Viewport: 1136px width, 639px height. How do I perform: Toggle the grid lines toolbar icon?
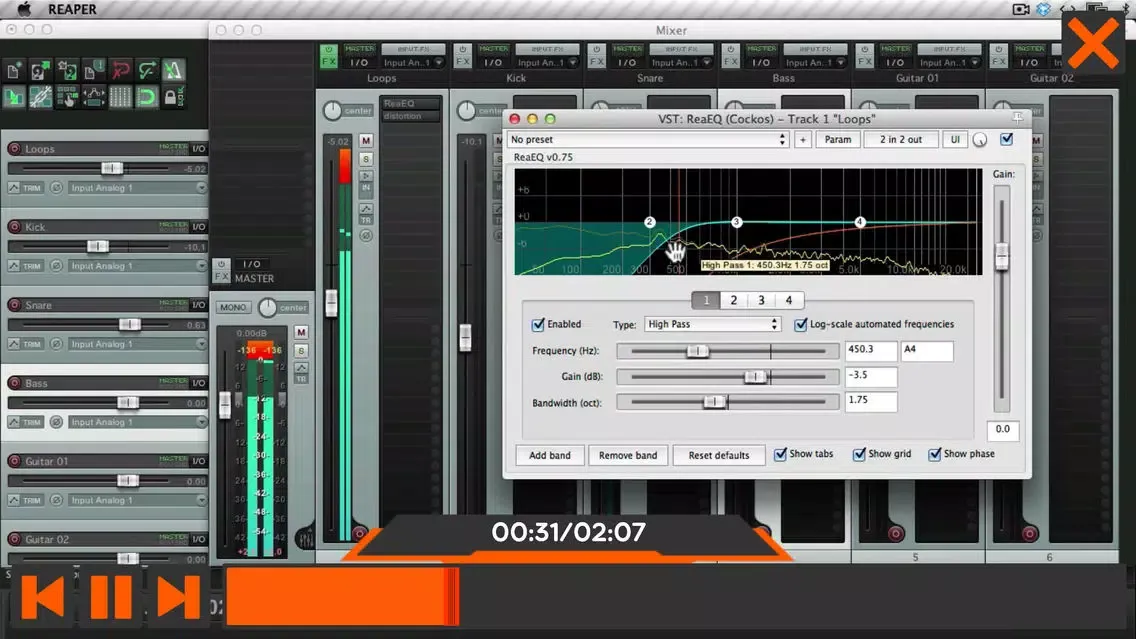pyautogui.click(x=120, y=97)
